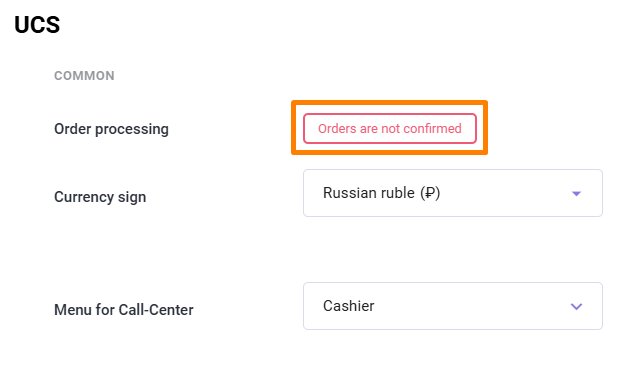625x365 pixels.
Task: Click empty space inside the Cashier combo box
Action: click(470, 306)
